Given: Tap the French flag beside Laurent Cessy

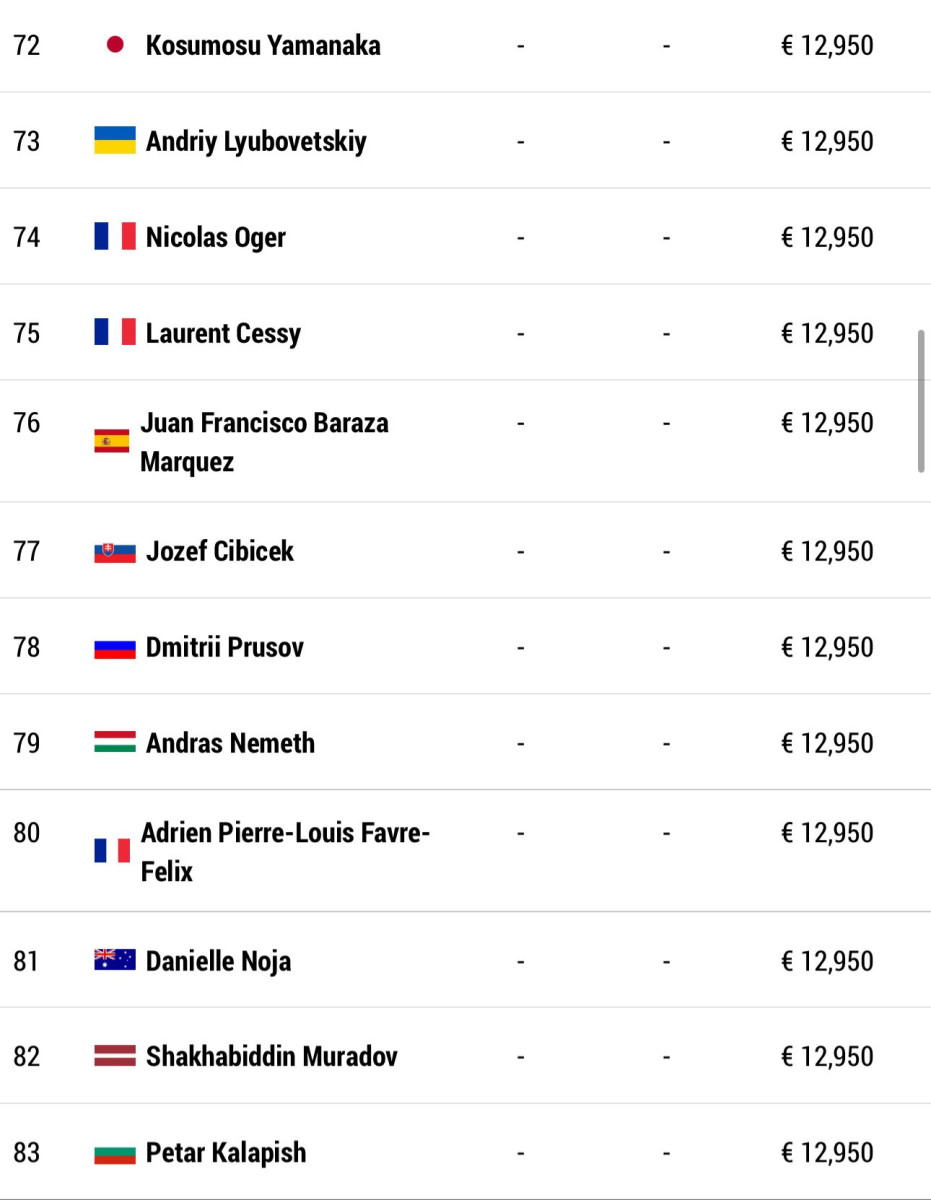Looking at the screenshot, I should (115, 333).
